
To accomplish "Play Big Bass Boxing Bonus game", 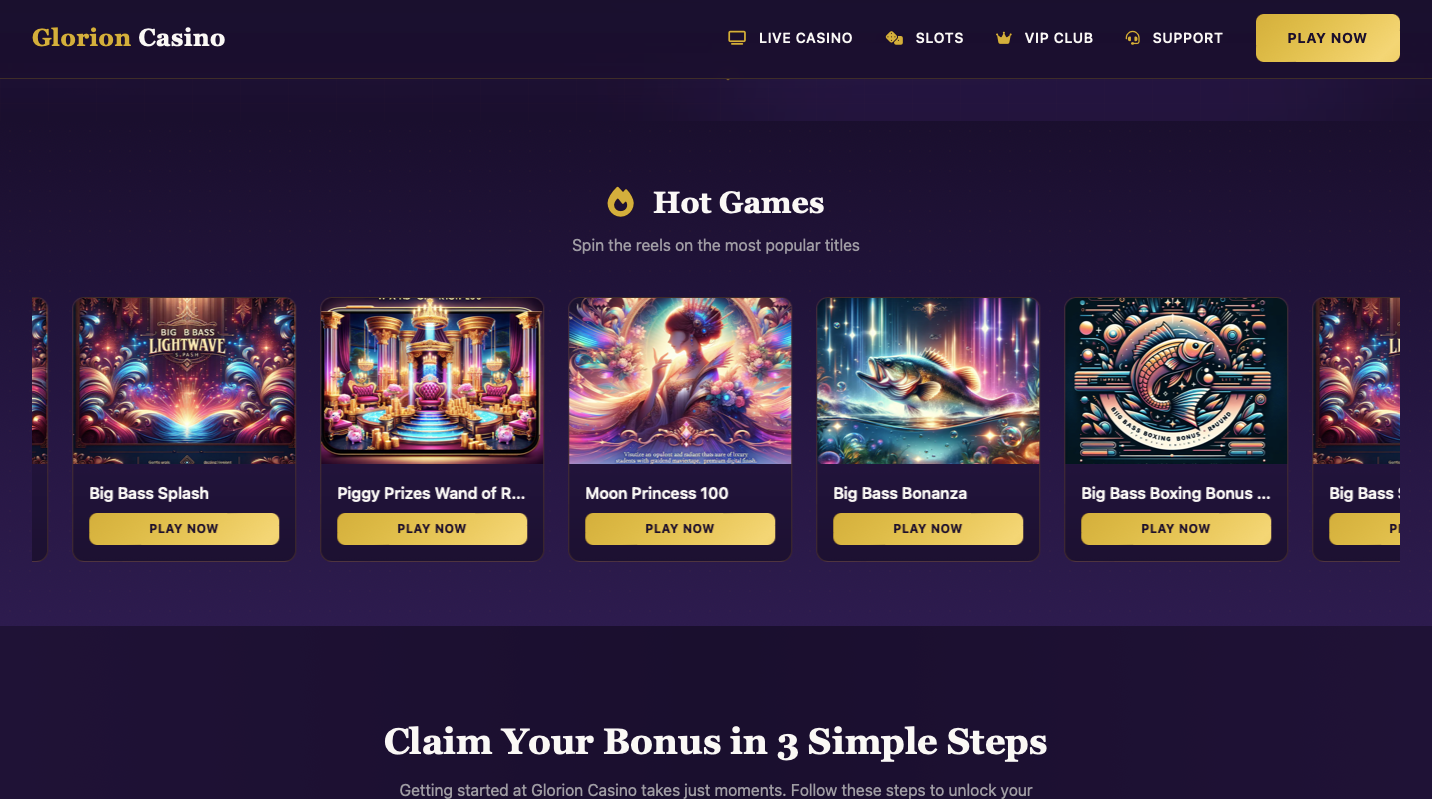I will (x=1176, y=529).
